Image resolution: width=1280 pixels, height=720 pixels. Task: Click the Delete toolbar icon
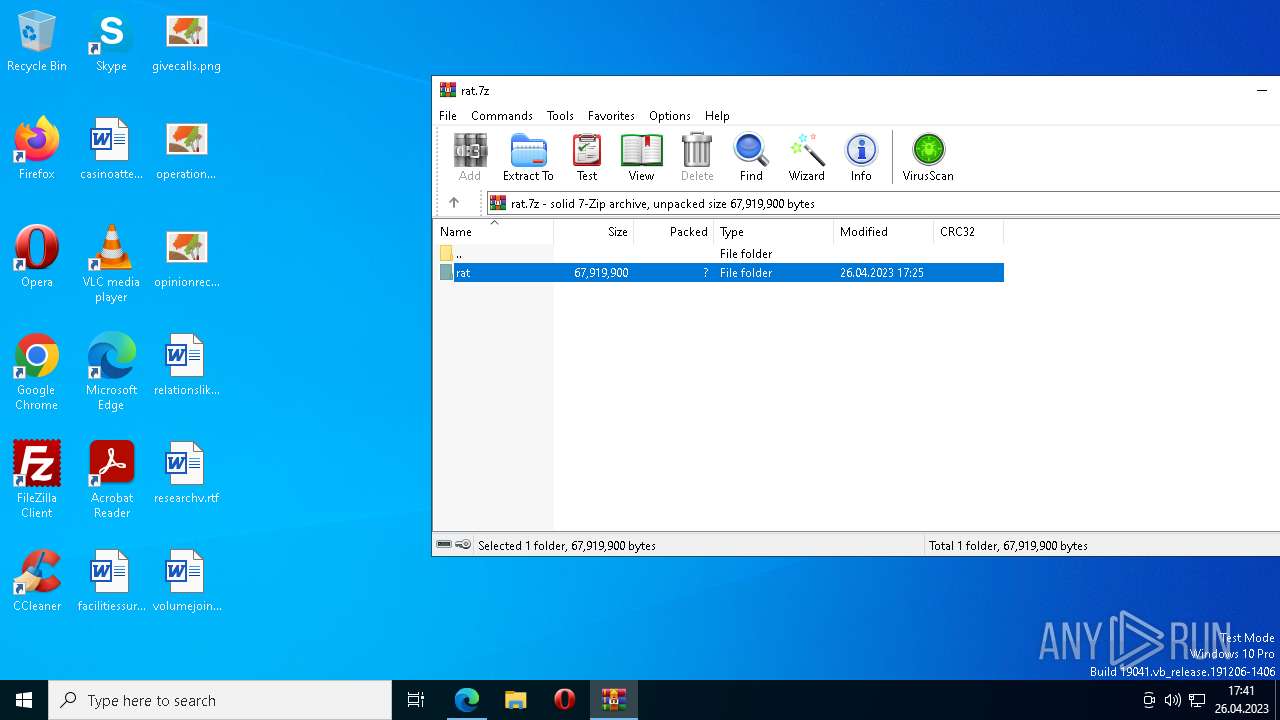(697, 158)
